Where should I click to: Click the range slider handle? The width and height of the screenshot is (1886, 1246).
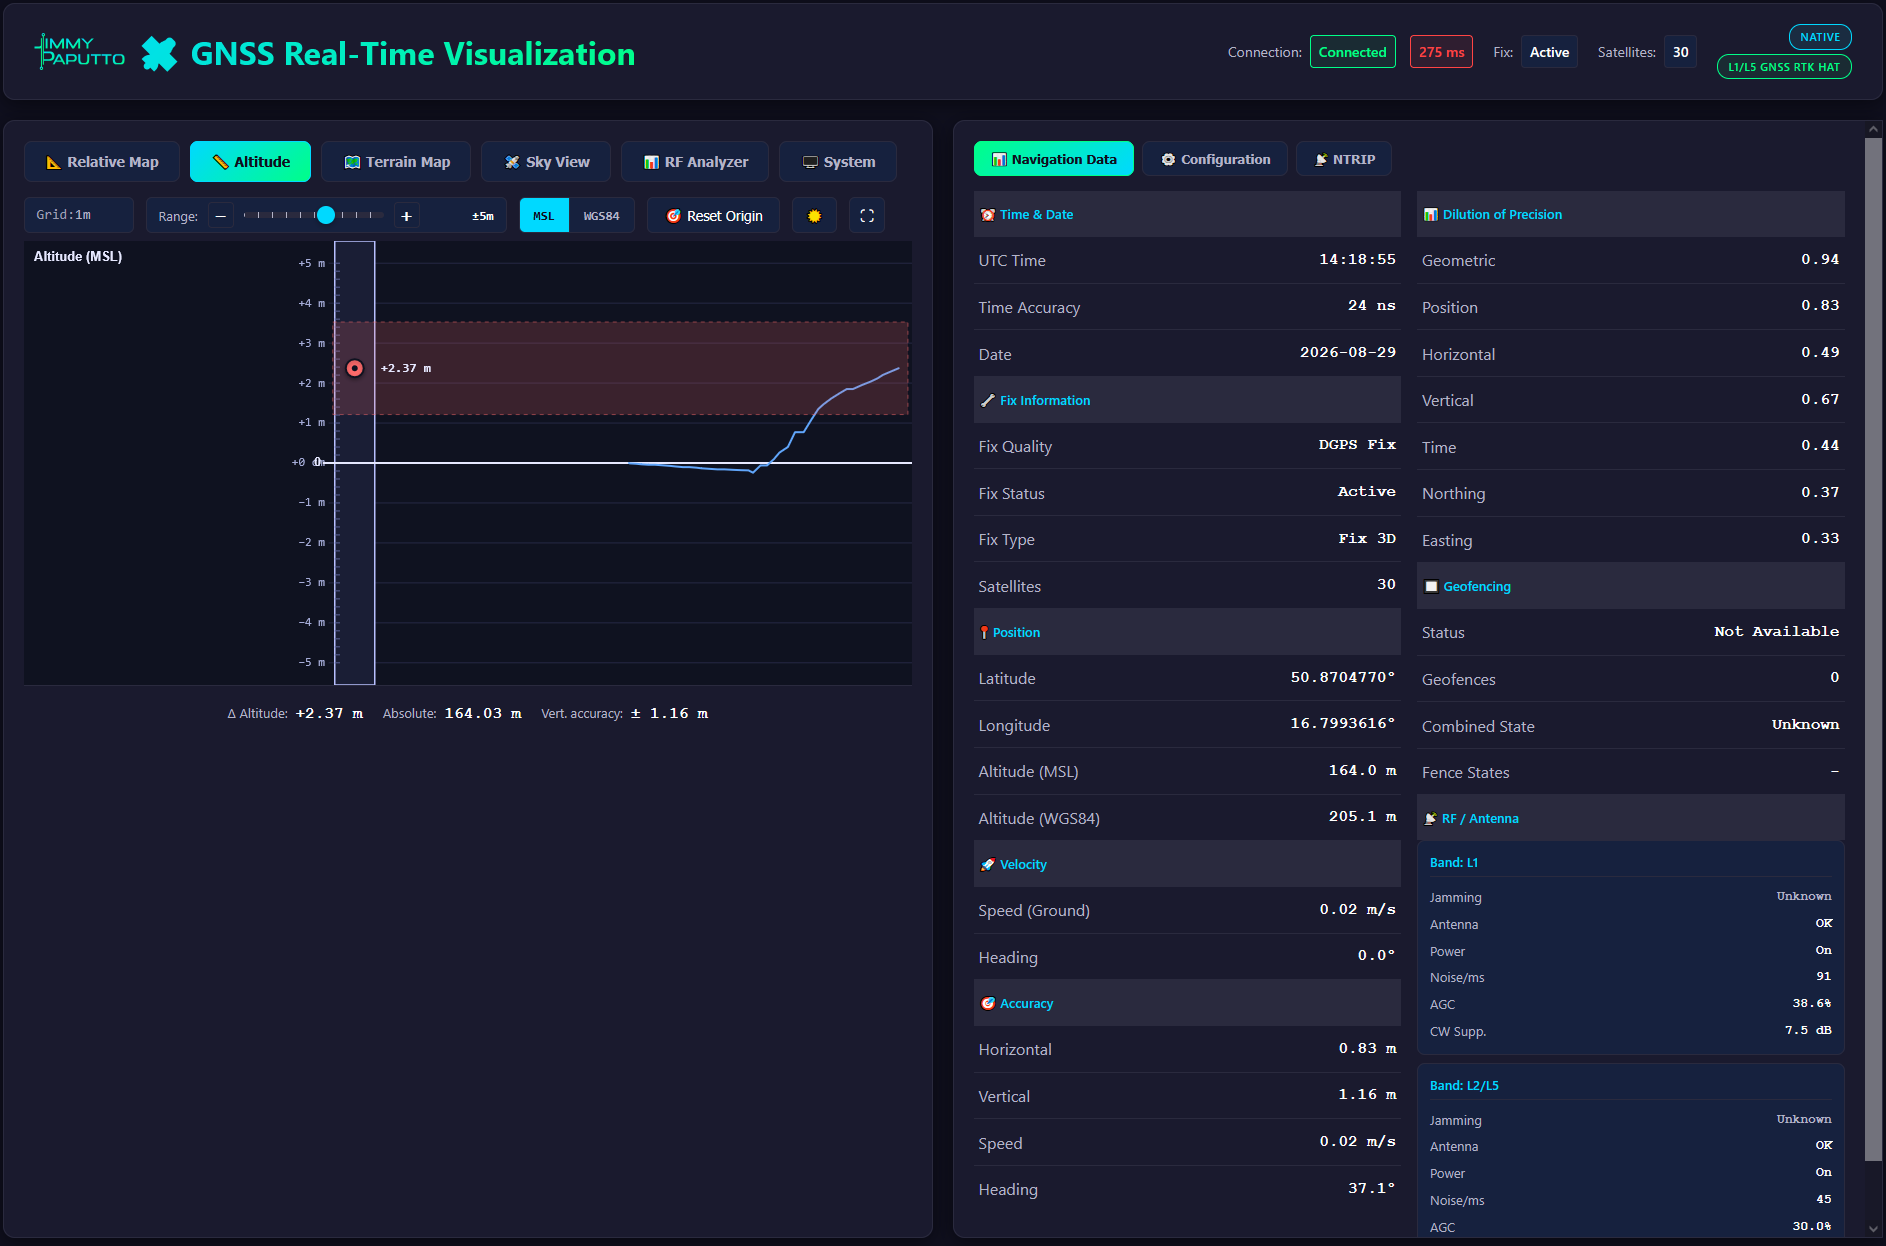point(326,215)
